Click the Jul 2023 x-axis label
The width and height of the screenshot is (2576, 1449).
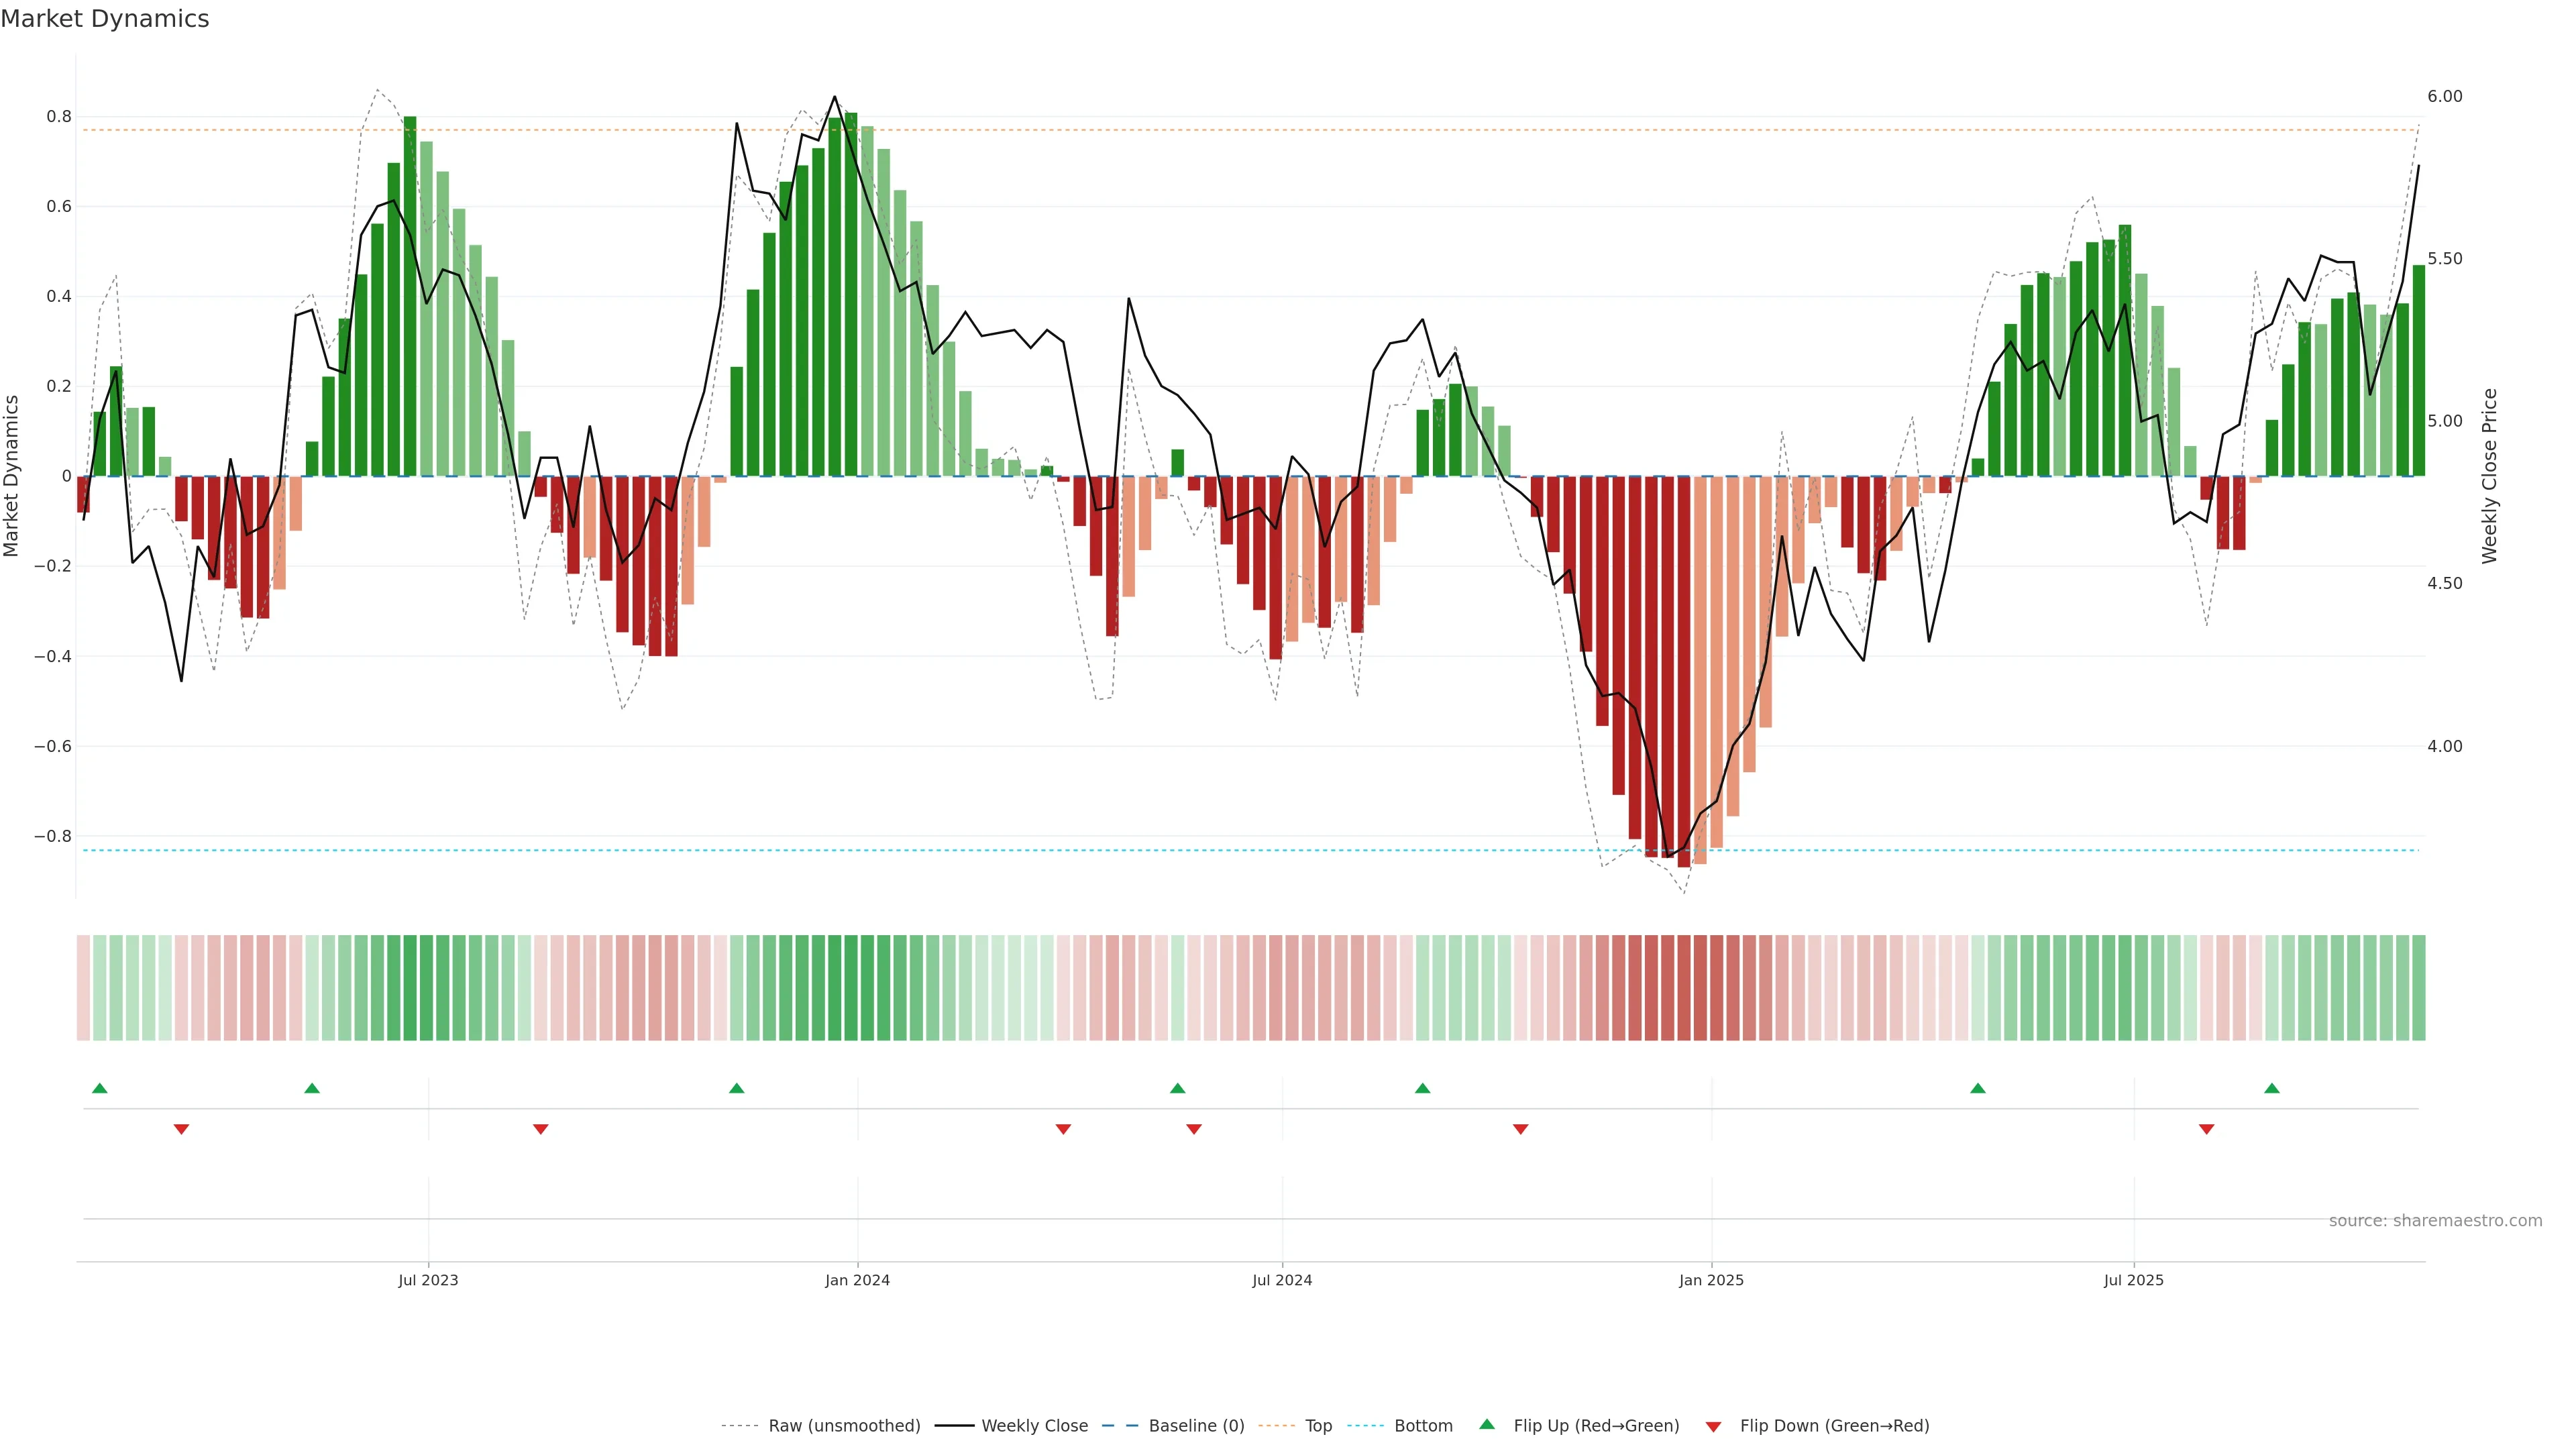428,1280
